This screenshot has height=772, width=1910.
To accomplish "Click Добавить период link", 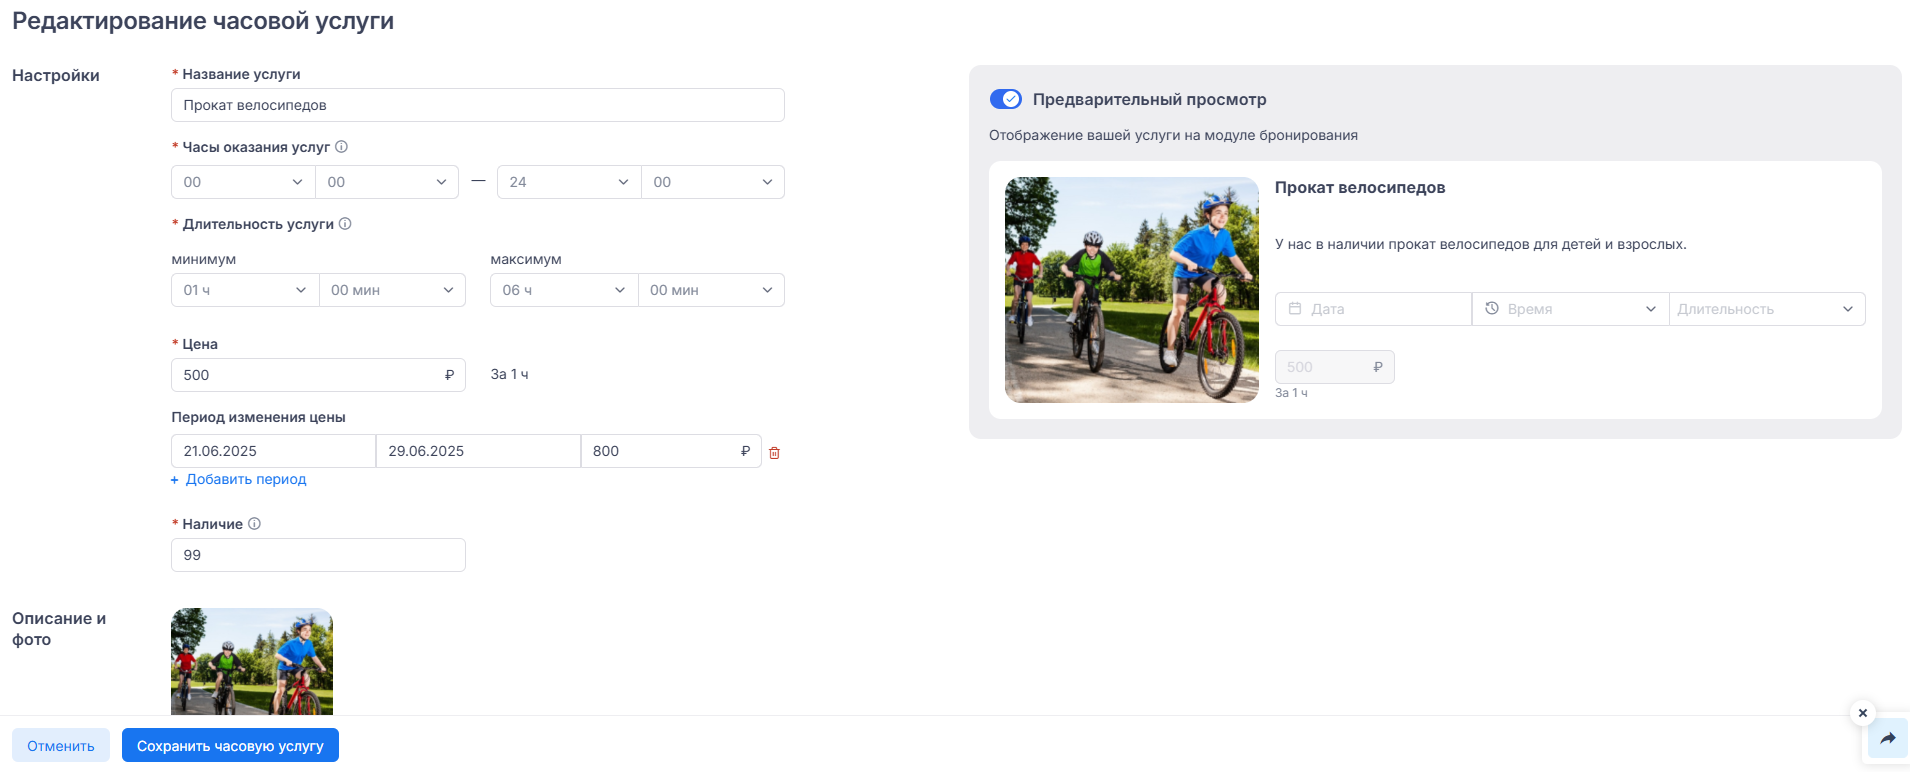I will pyautogui.click(x=239, y=479).
